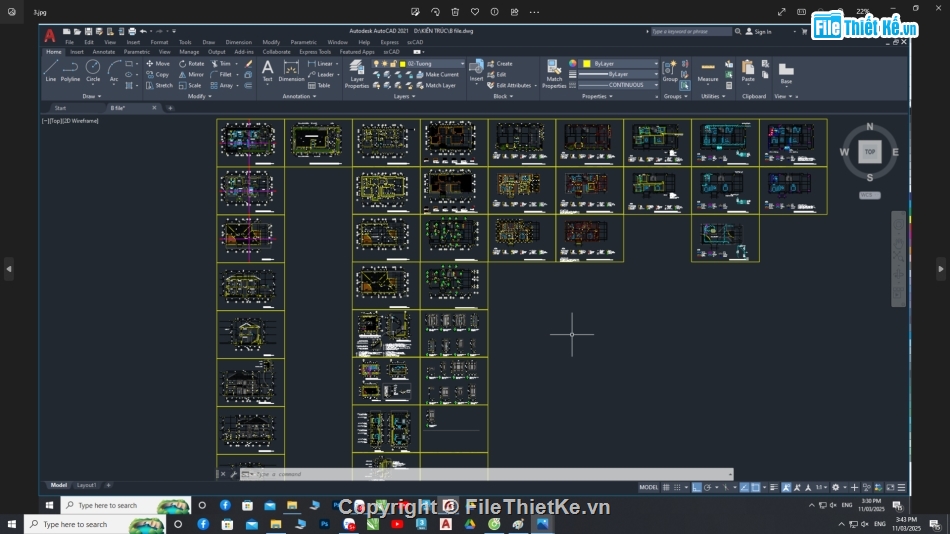
Task: Select the Array tool
Action: click(222, 85)
